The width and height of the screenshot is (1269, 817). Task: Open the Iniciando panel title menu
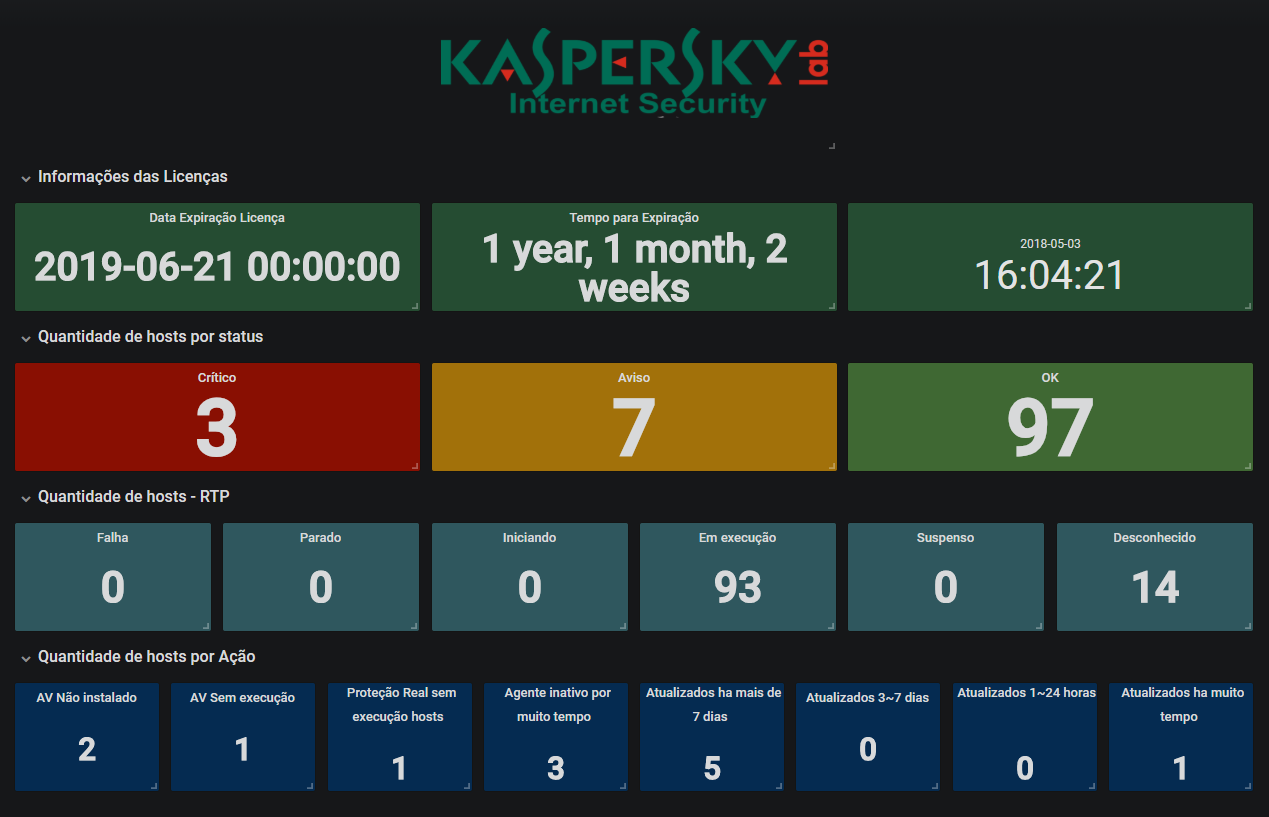[x=530, y=538]
